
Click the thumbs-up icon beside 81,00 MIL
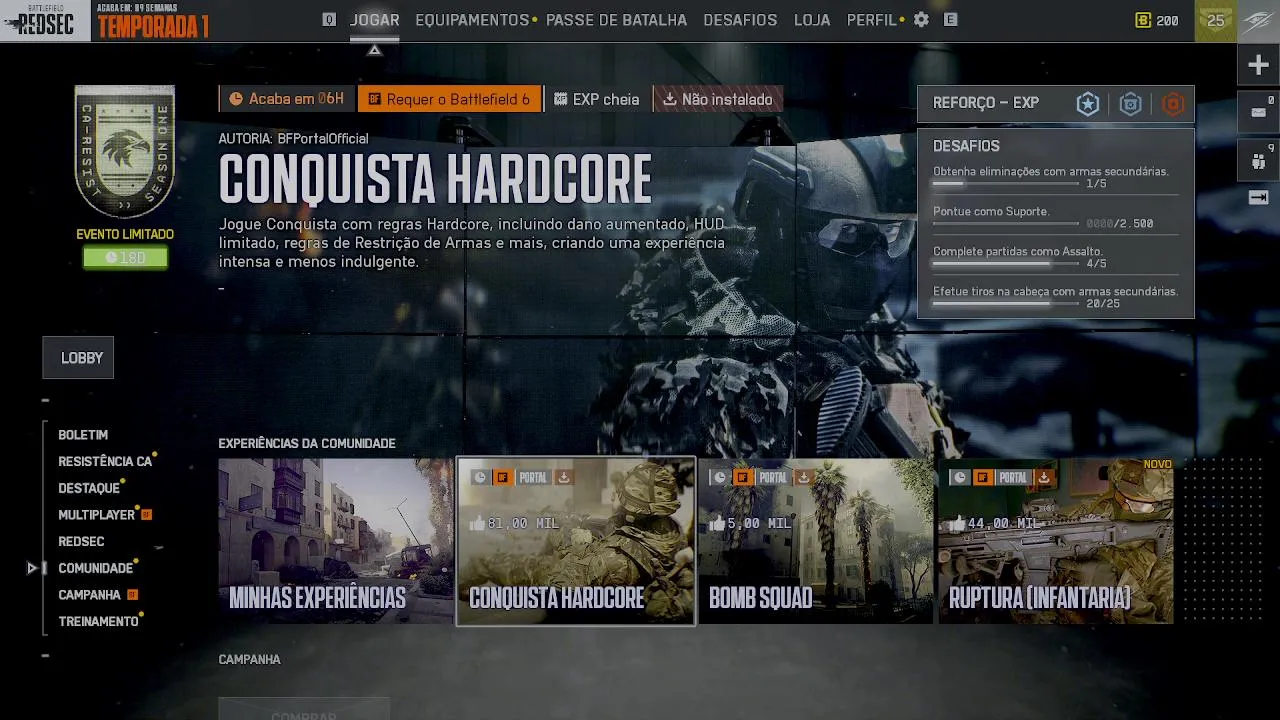[477, 523]
